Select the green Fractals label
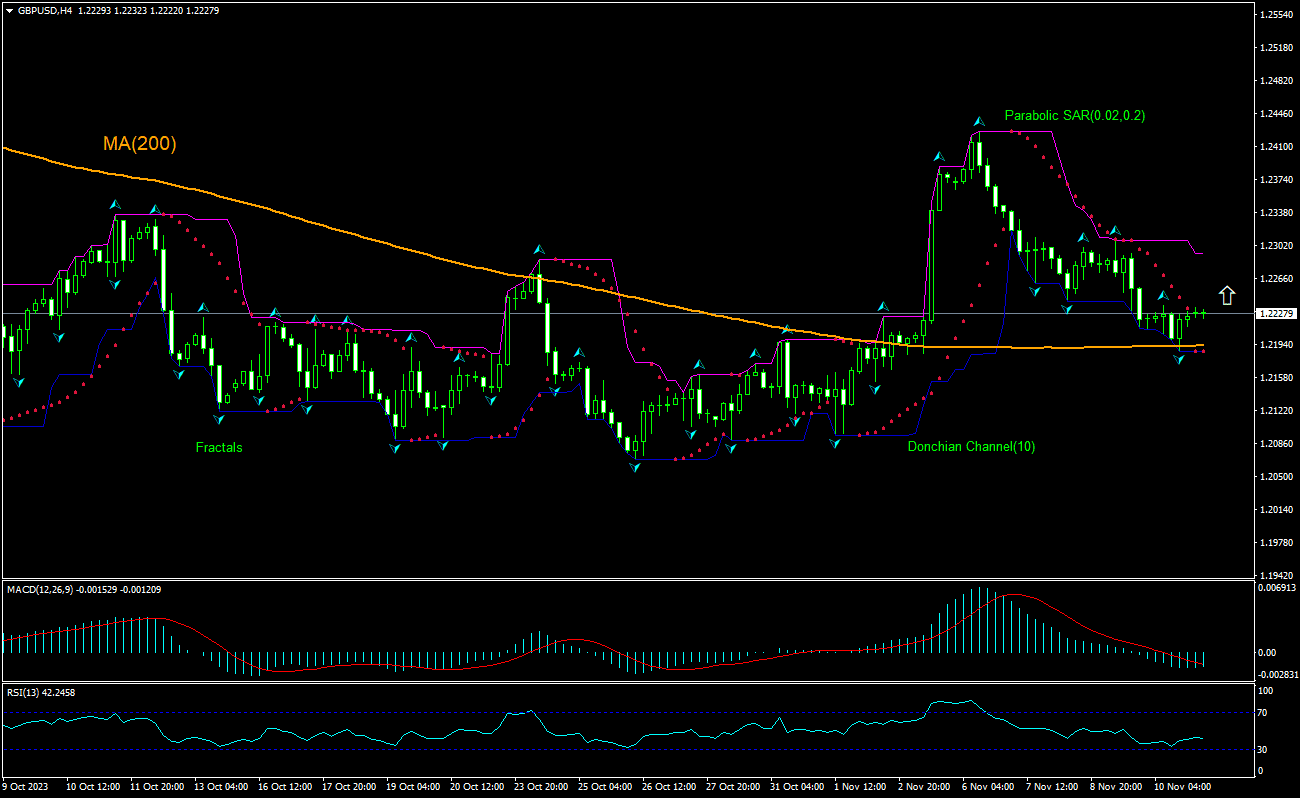The width and height of the screenshot is (1300, 798). click(x=219, y=447)
